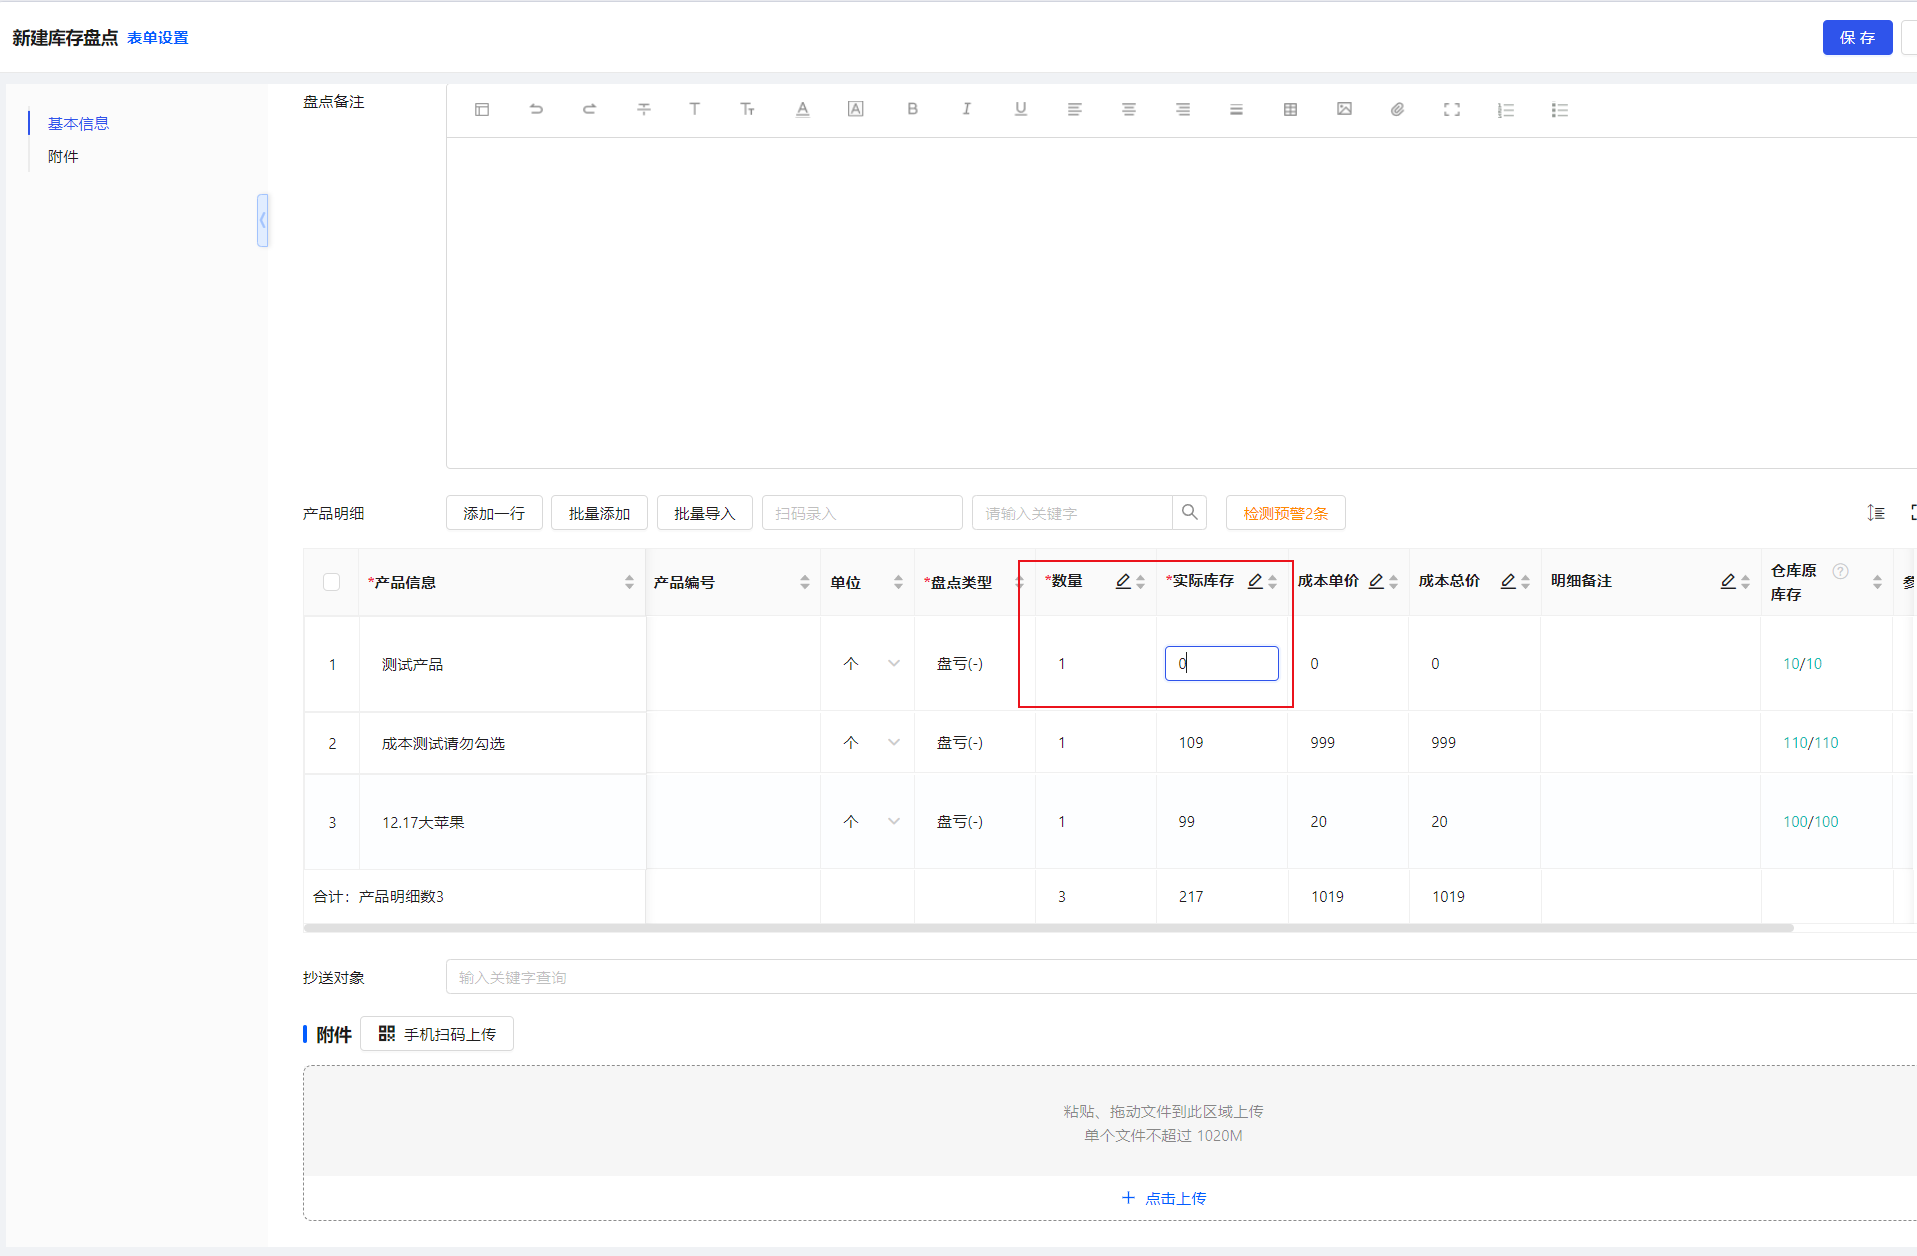
Task: Click the edit pencil beside 数量 header
Action: point(1123,581)
